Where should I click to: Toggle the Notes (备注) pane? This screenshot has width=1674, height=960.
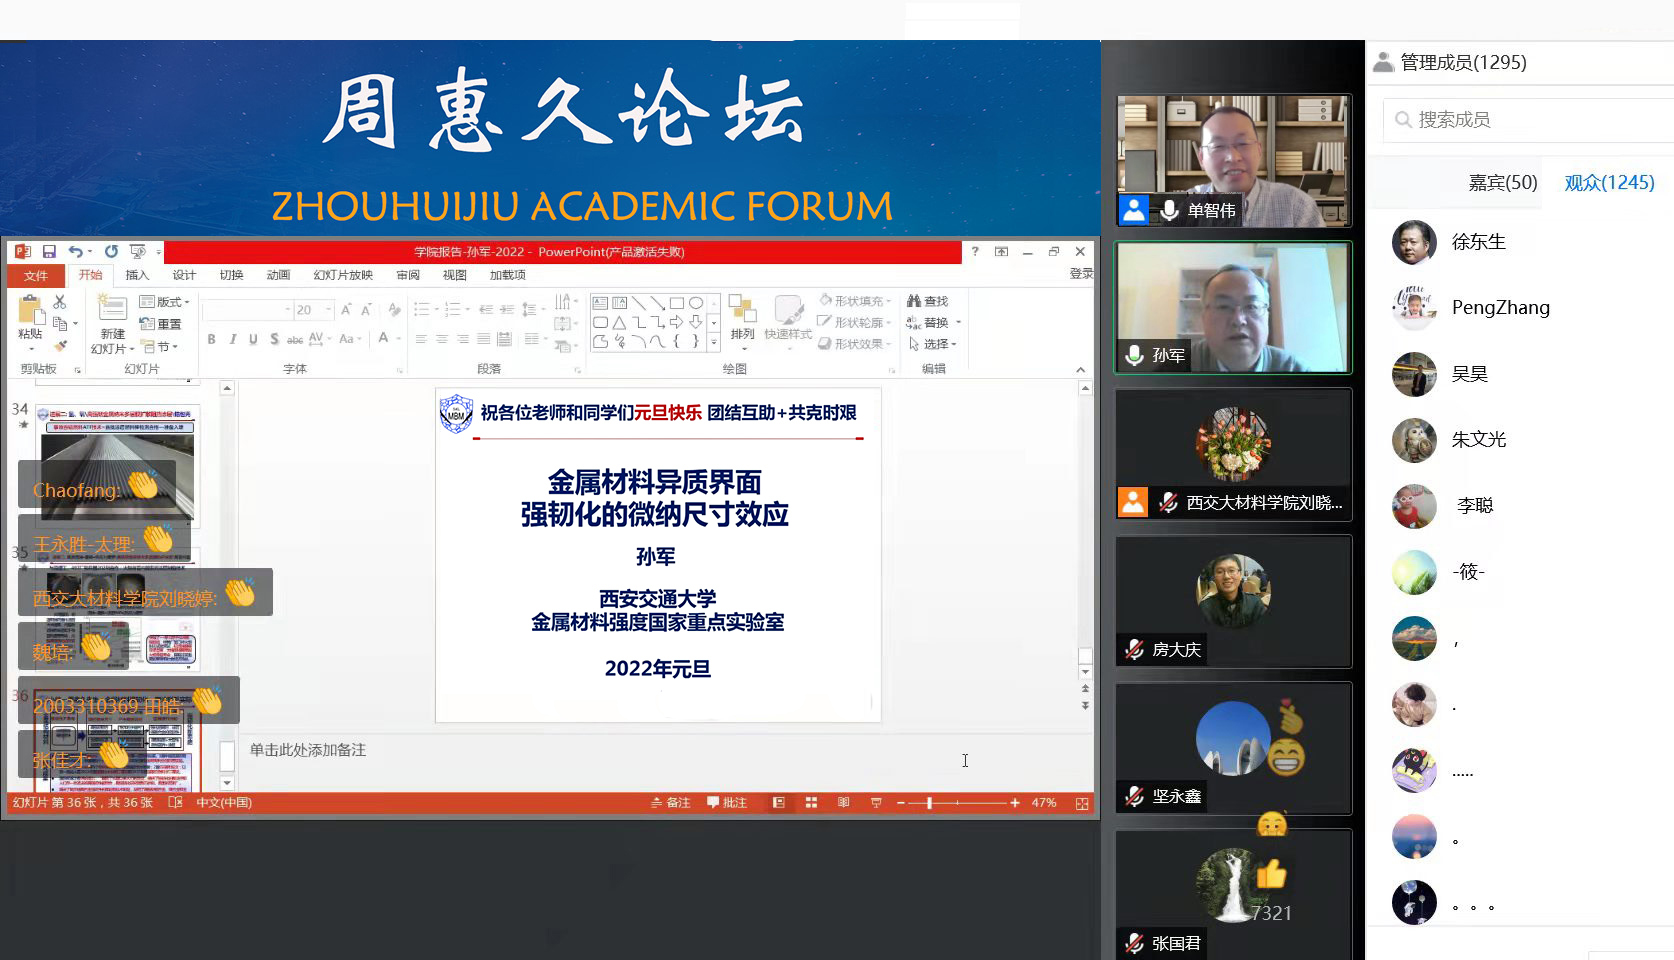[x=671, y=803]
